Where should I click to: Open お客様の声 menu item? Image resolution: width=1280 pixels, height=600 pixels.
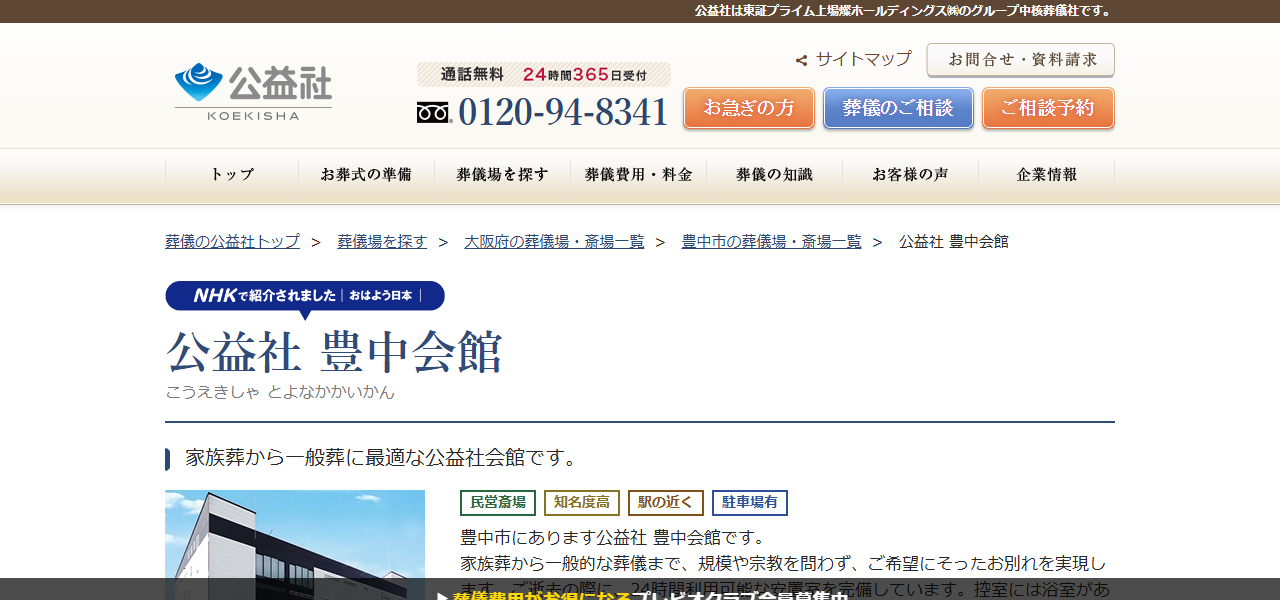[910, 175]
